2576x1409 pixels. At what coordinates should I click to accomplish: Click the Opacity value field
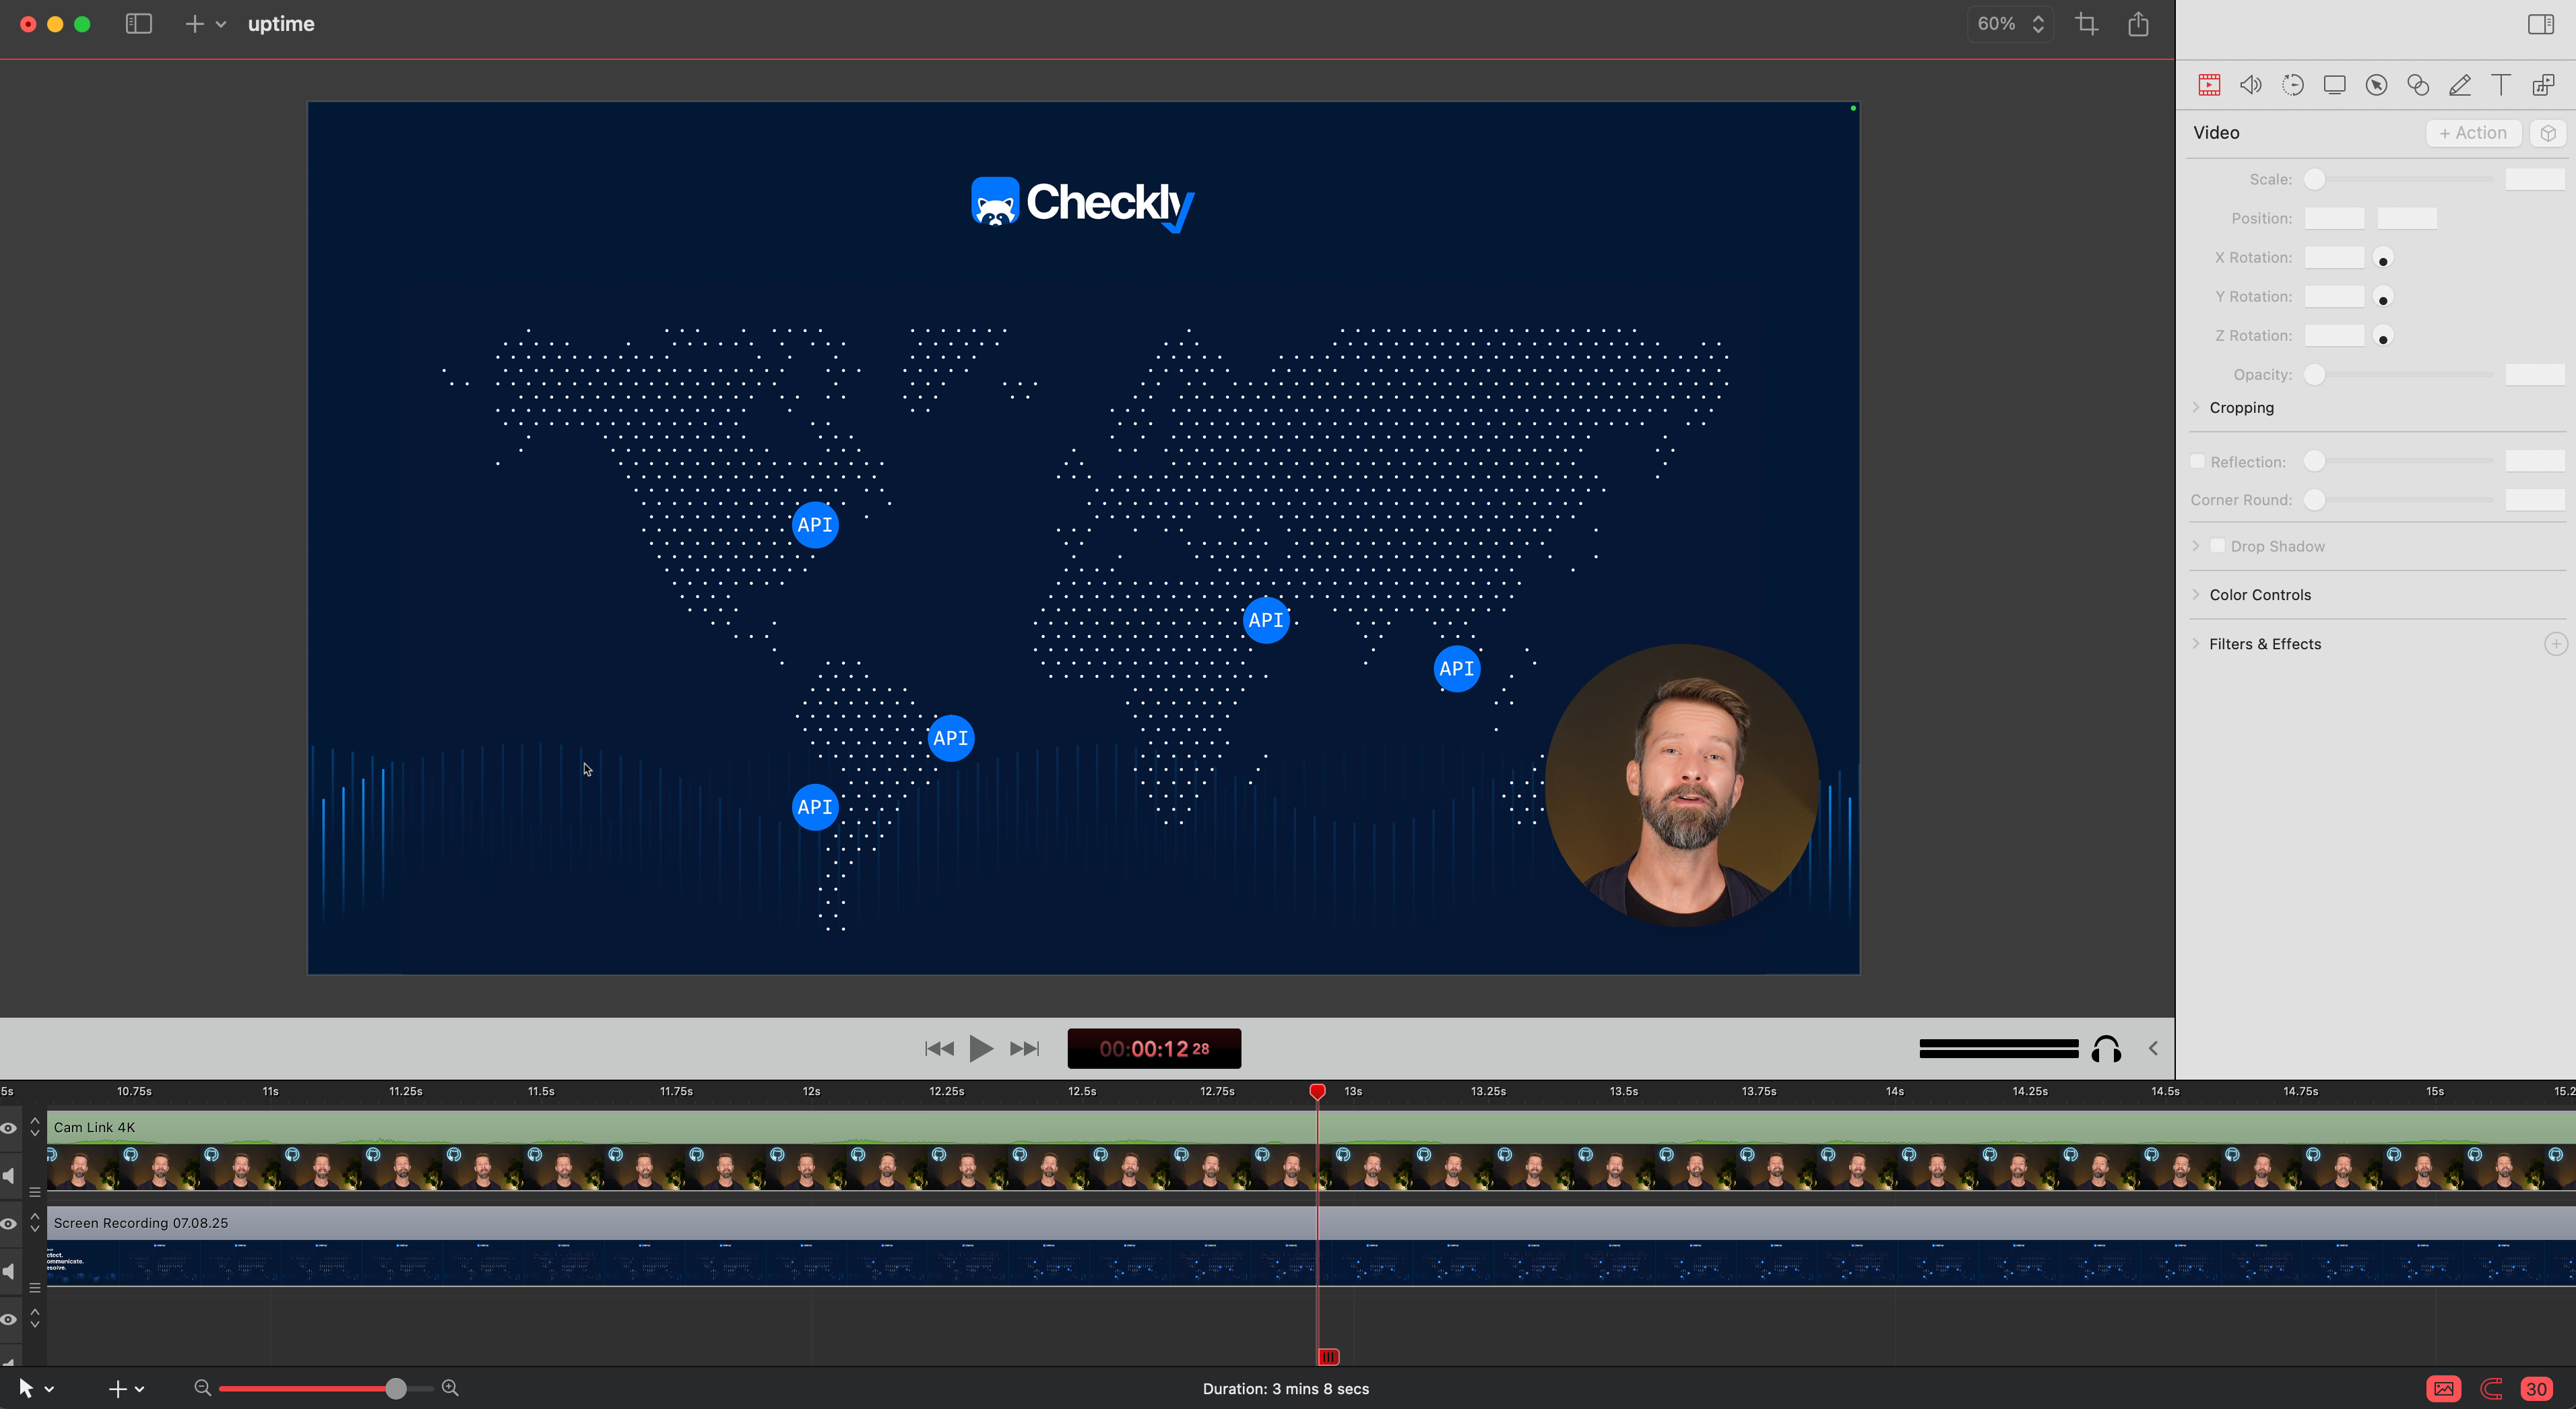2535,374
